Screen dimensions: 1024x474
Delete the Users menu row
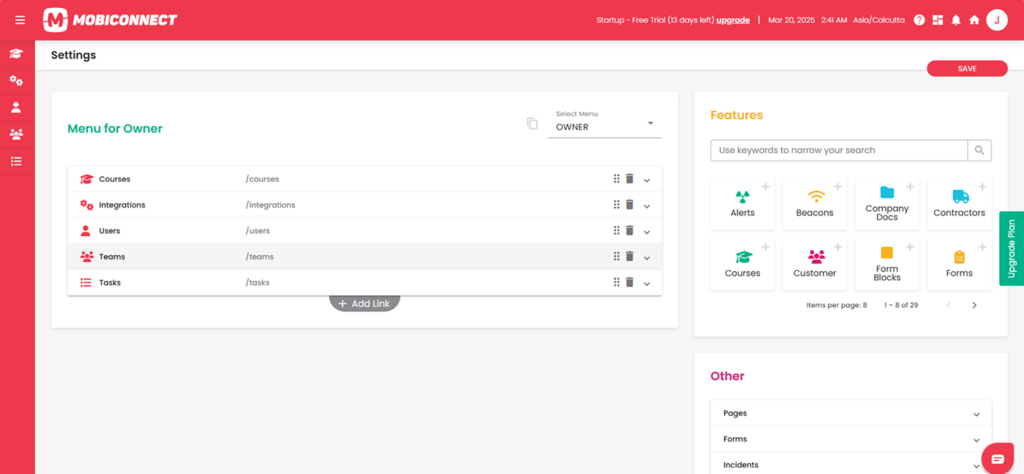(x=630, y=230)
